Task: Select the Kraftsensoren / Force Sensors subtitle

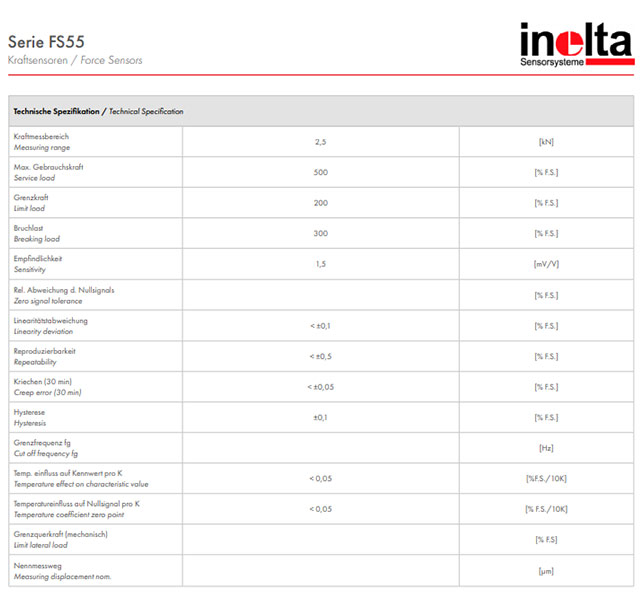Action: pos(75,61)
